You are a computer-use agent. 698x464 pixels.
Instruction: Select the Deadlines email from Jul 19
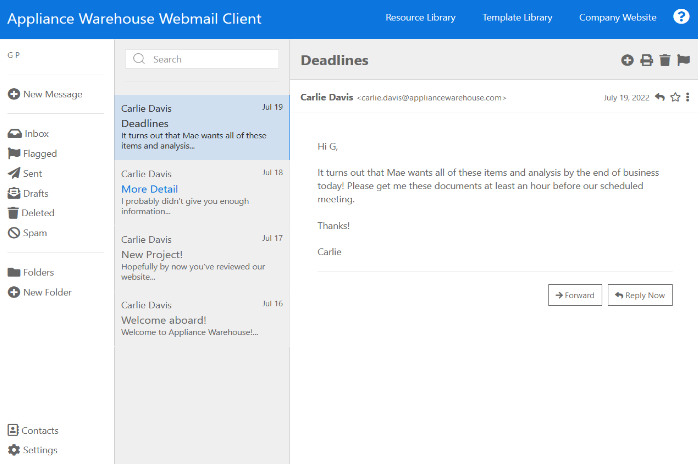click(x=202, y=127)
